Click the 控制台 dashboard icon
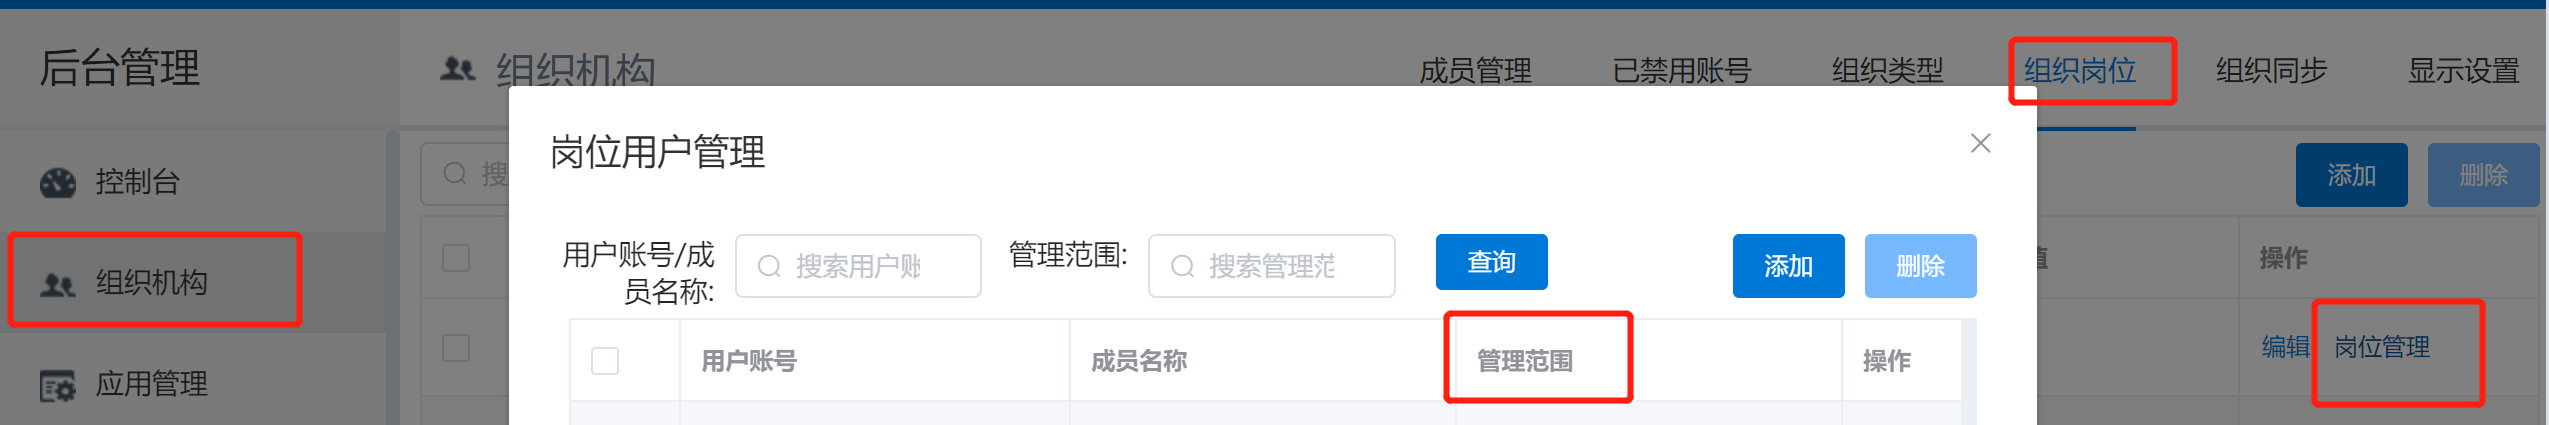The image size is (2549, 425). 58,183
